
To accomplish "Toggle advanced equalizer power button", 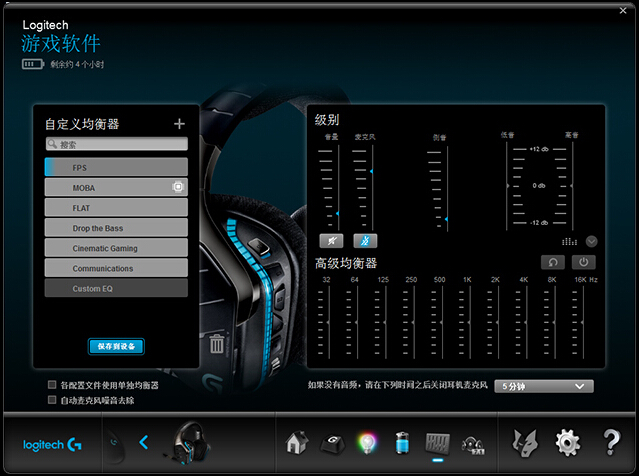I will click(583, 262).
